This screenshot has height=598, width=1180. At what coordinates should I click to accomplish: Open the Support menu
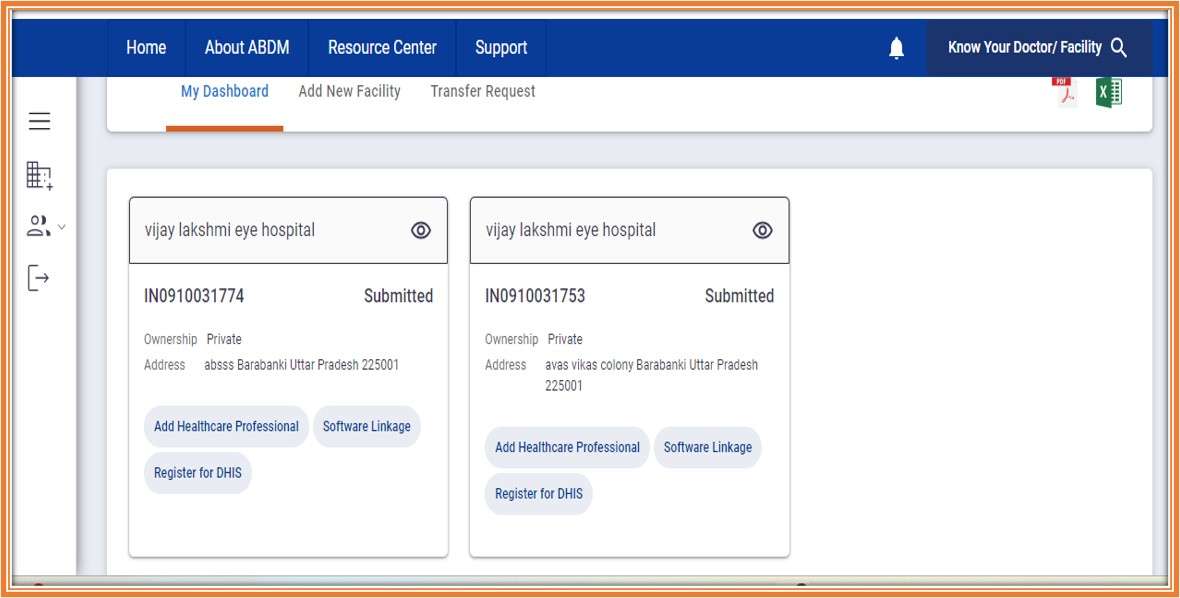[500, 47]
